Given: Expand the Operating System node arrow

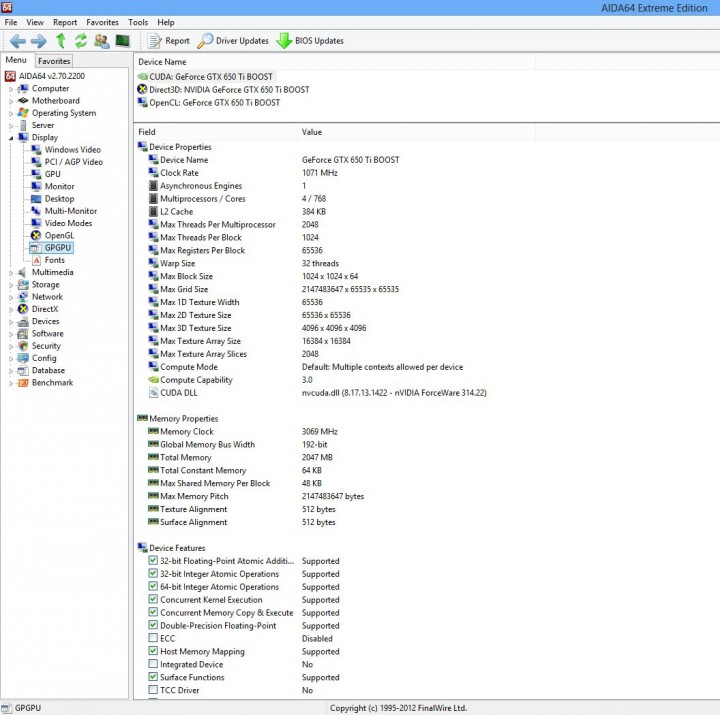Looking at the screenshot, I should [11, 113].
